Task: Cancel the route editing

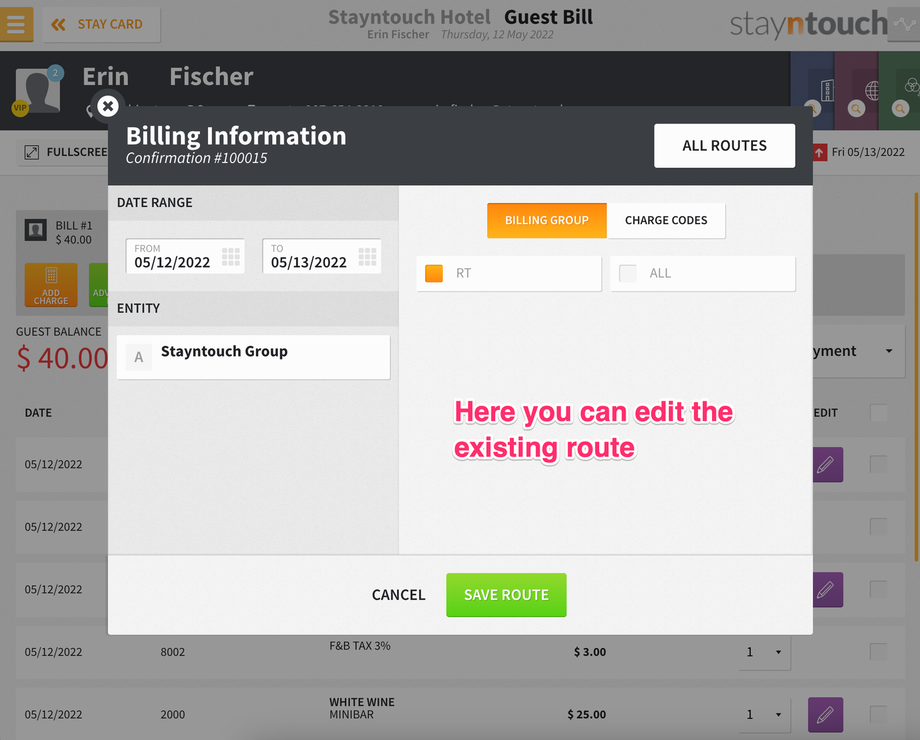Action: click(398, 595)
